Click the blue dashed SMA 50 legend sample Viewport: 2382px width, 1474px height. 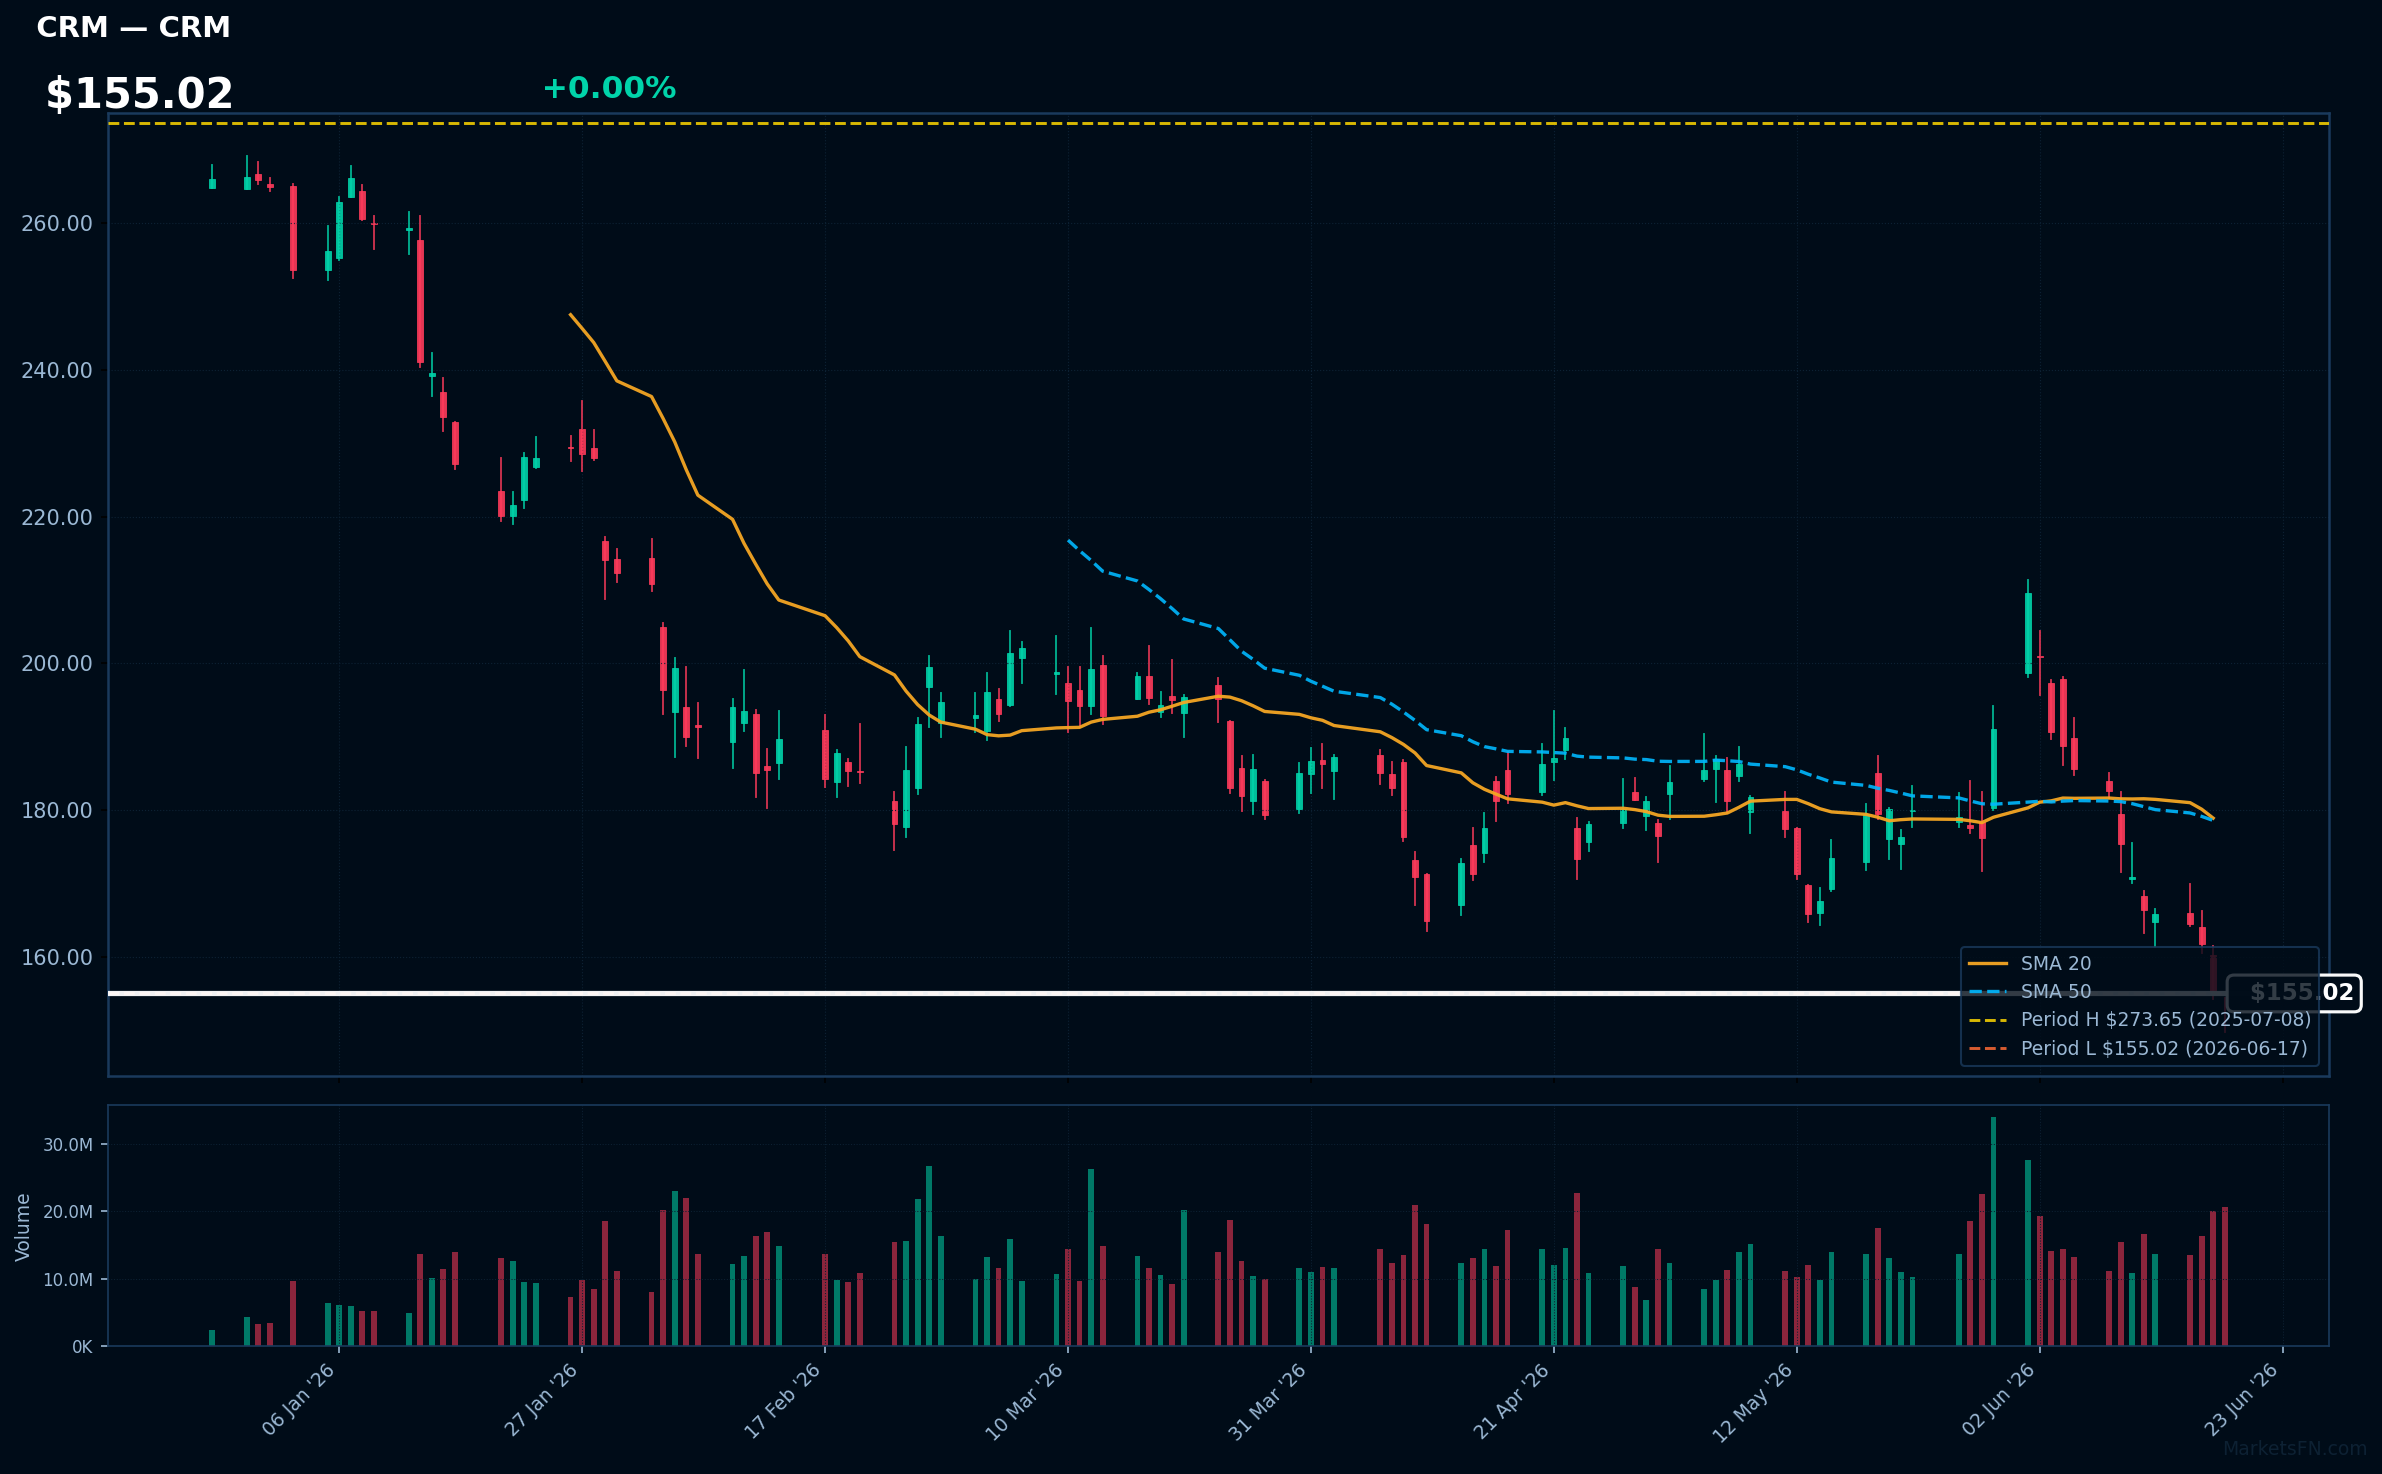pos(1988,991)
